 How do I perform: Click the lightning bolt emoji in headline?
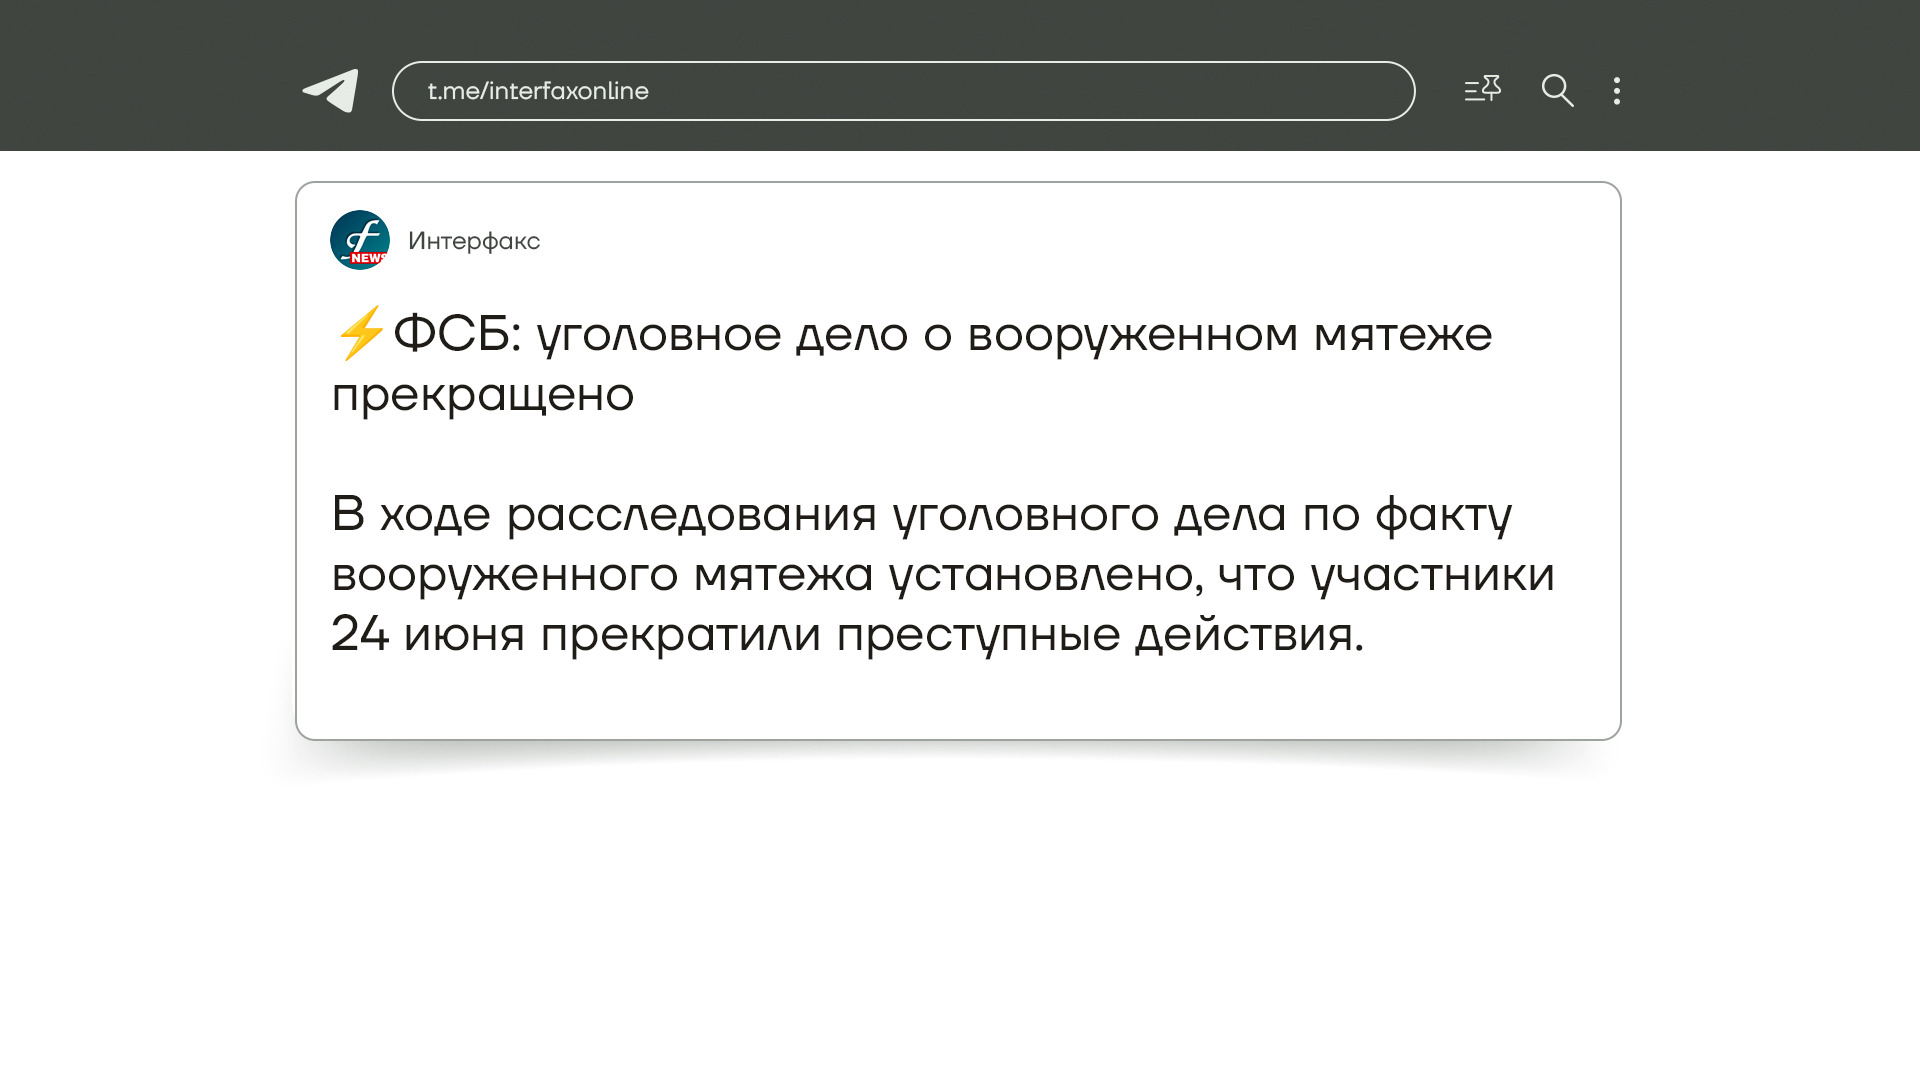click(x=360, y=333)
